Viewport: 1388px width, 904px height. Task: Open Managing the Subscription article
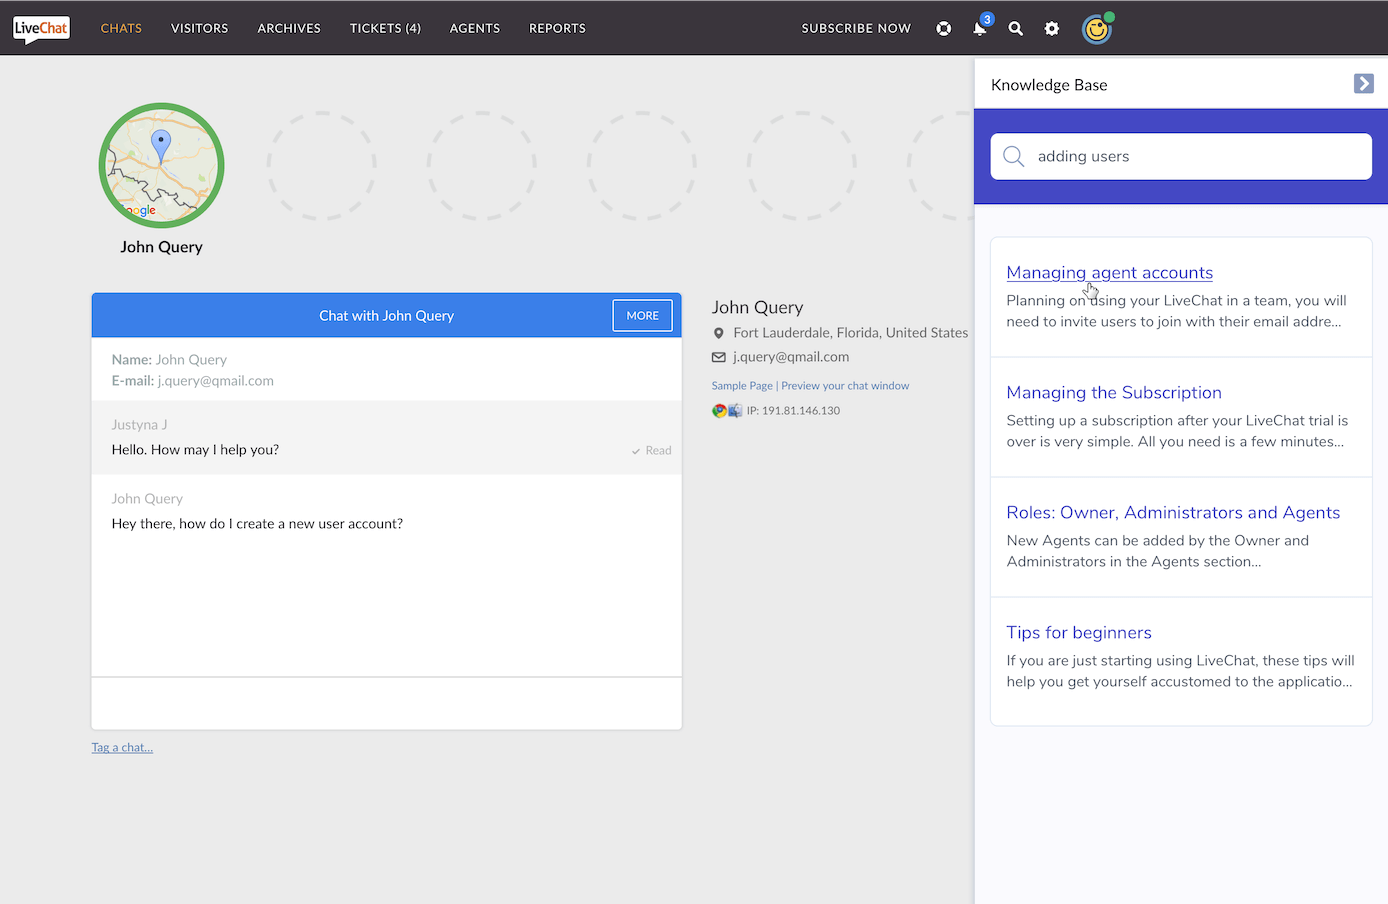[1114, 392]
